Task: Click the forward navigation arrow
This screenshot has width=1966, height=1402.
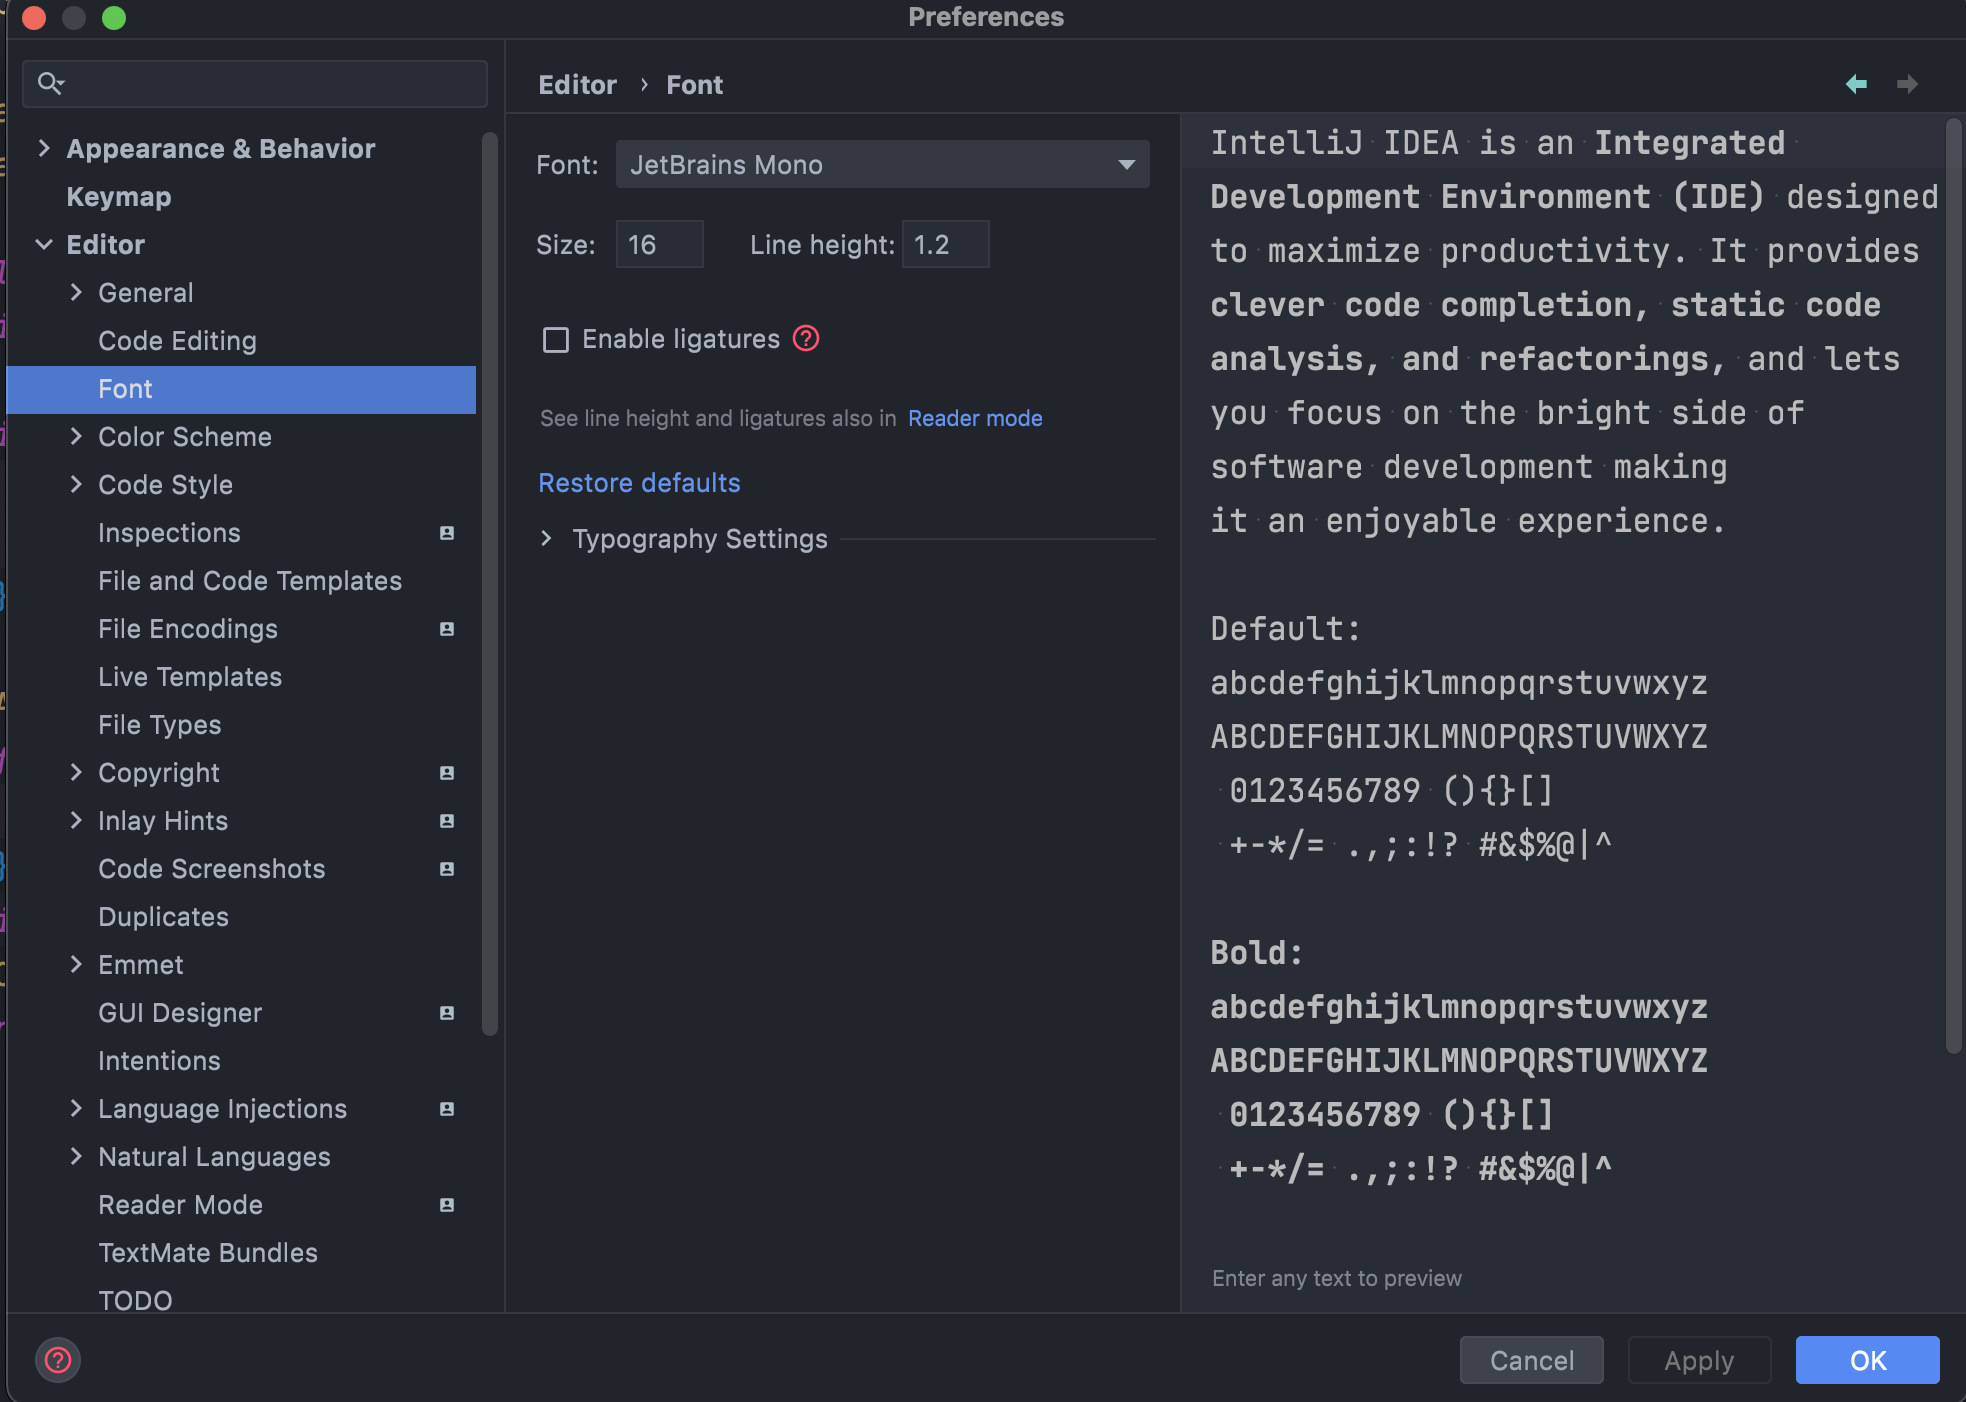Action: 1907,84
